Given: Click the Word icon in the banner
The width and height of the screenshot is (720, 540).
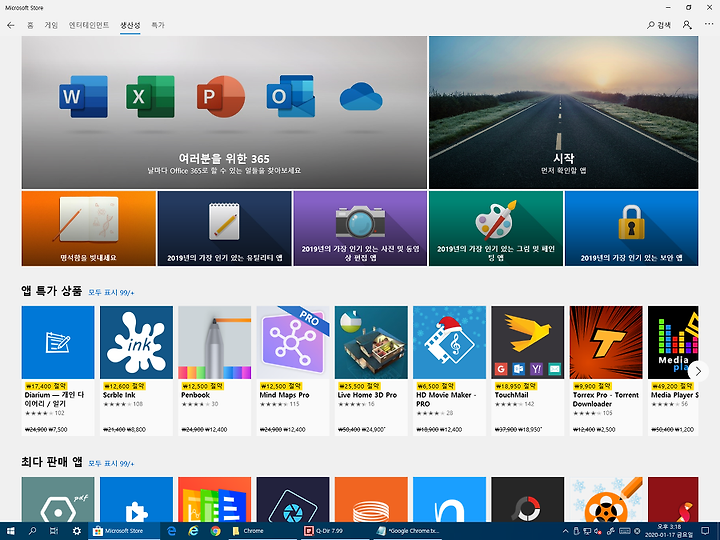Looking at the screenshot, I should [83, 97].
